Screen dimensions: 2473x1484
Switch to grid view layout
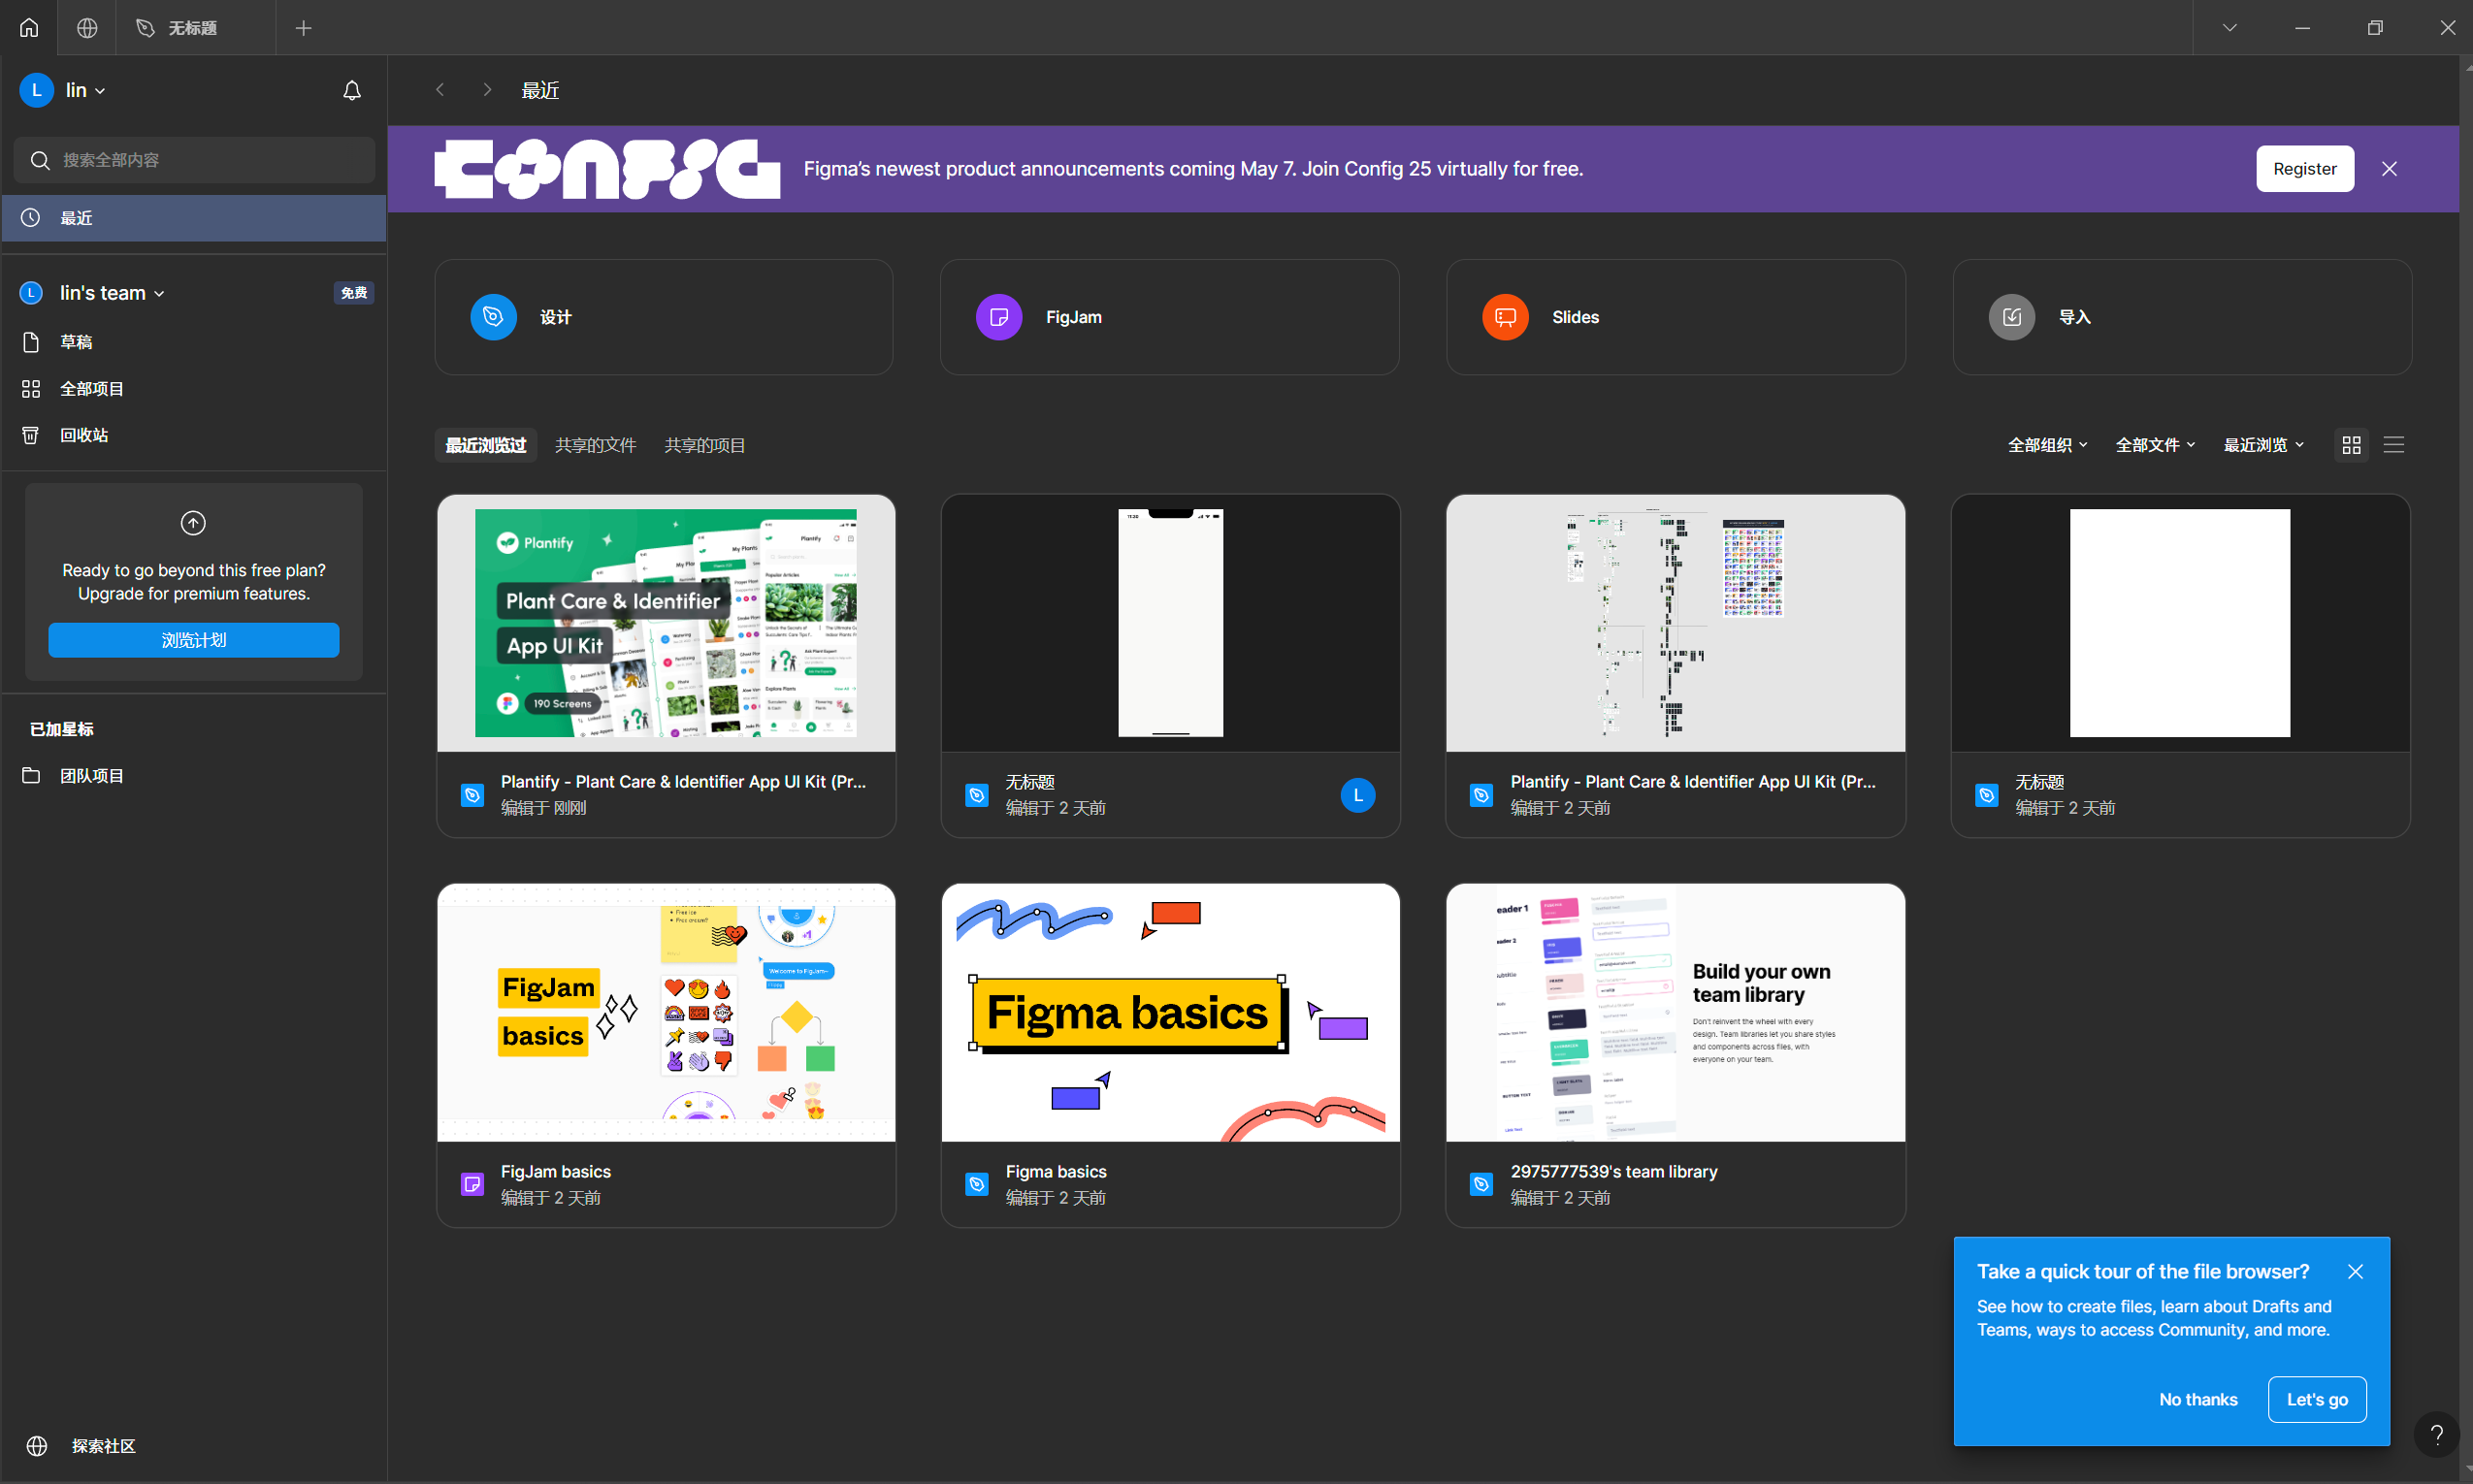[2351, 445]
